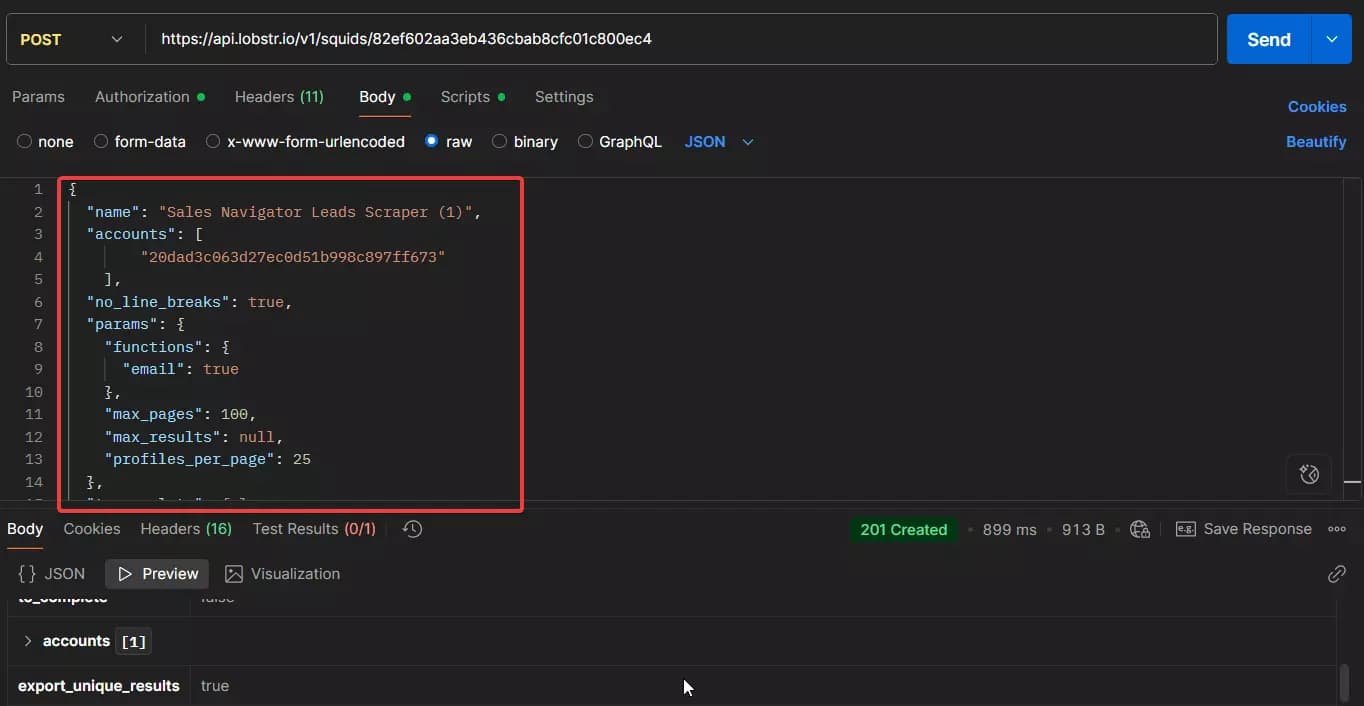Click the Send button
This screenshot has width=1364, height=706.
[1267, 39]
